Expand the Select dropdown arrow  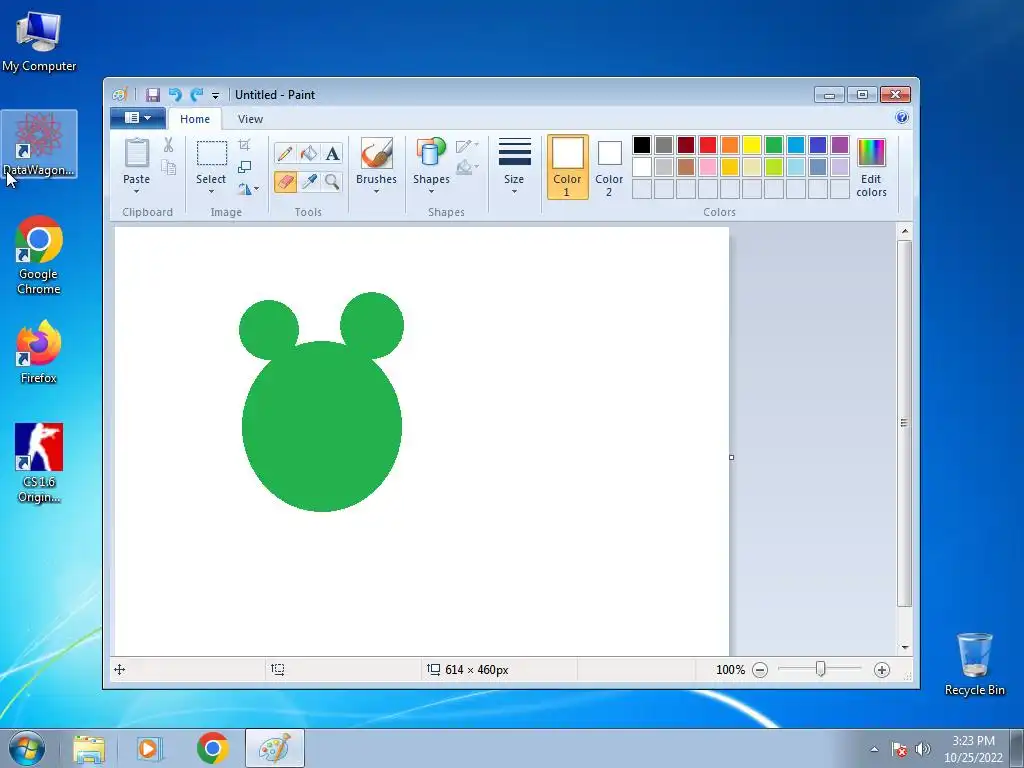(x=211, y=191)
